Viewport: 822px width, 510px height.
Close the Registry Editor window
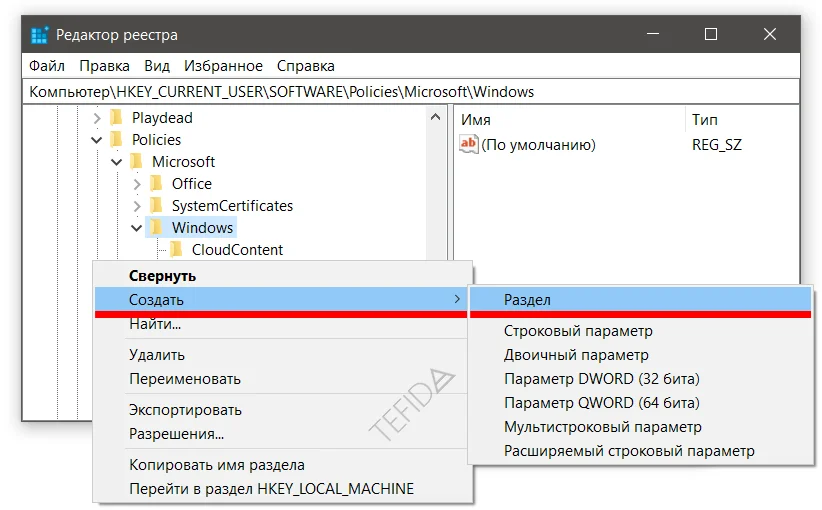[x=770, y=35]
